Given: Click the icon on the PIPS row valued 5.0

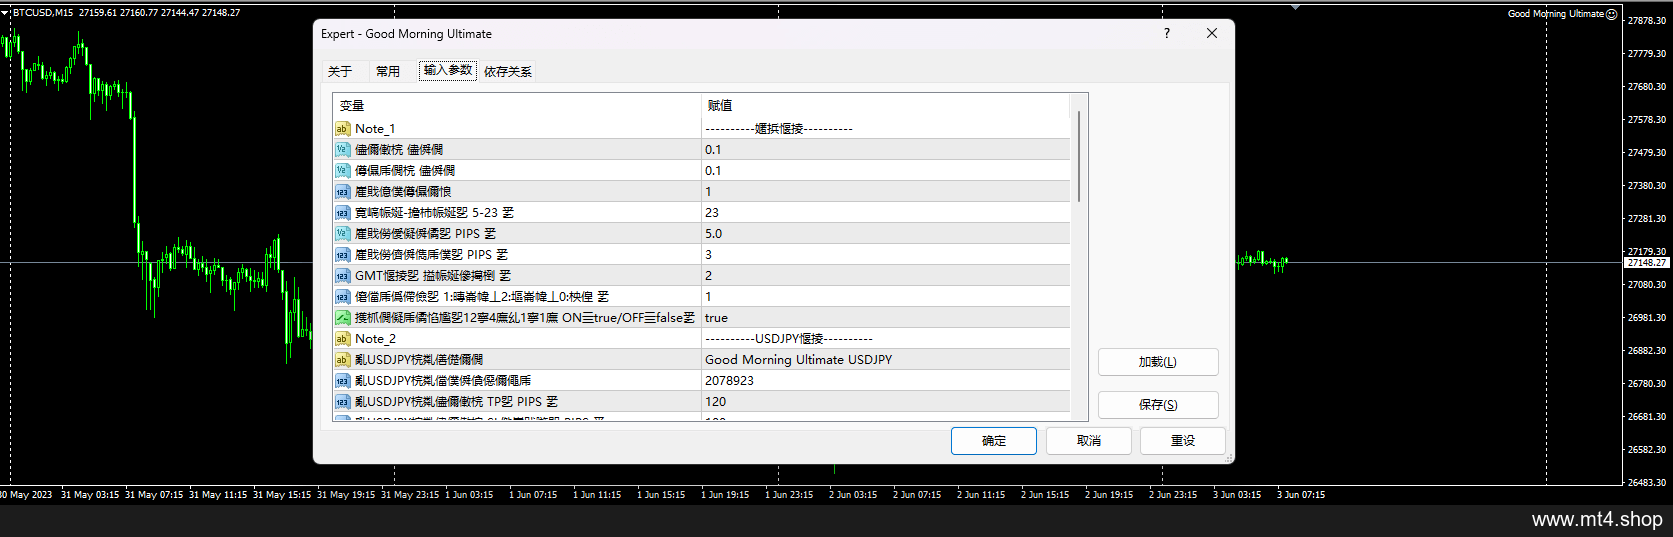Looking at the screenshot, I should point(342,233).
